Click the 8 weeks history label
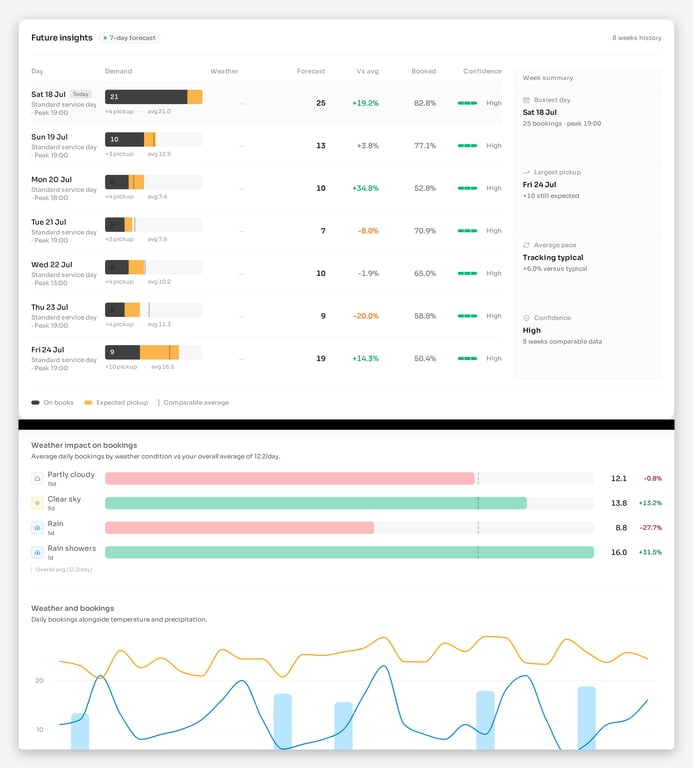This screenshot has height=768, width=693. [637, 38]
